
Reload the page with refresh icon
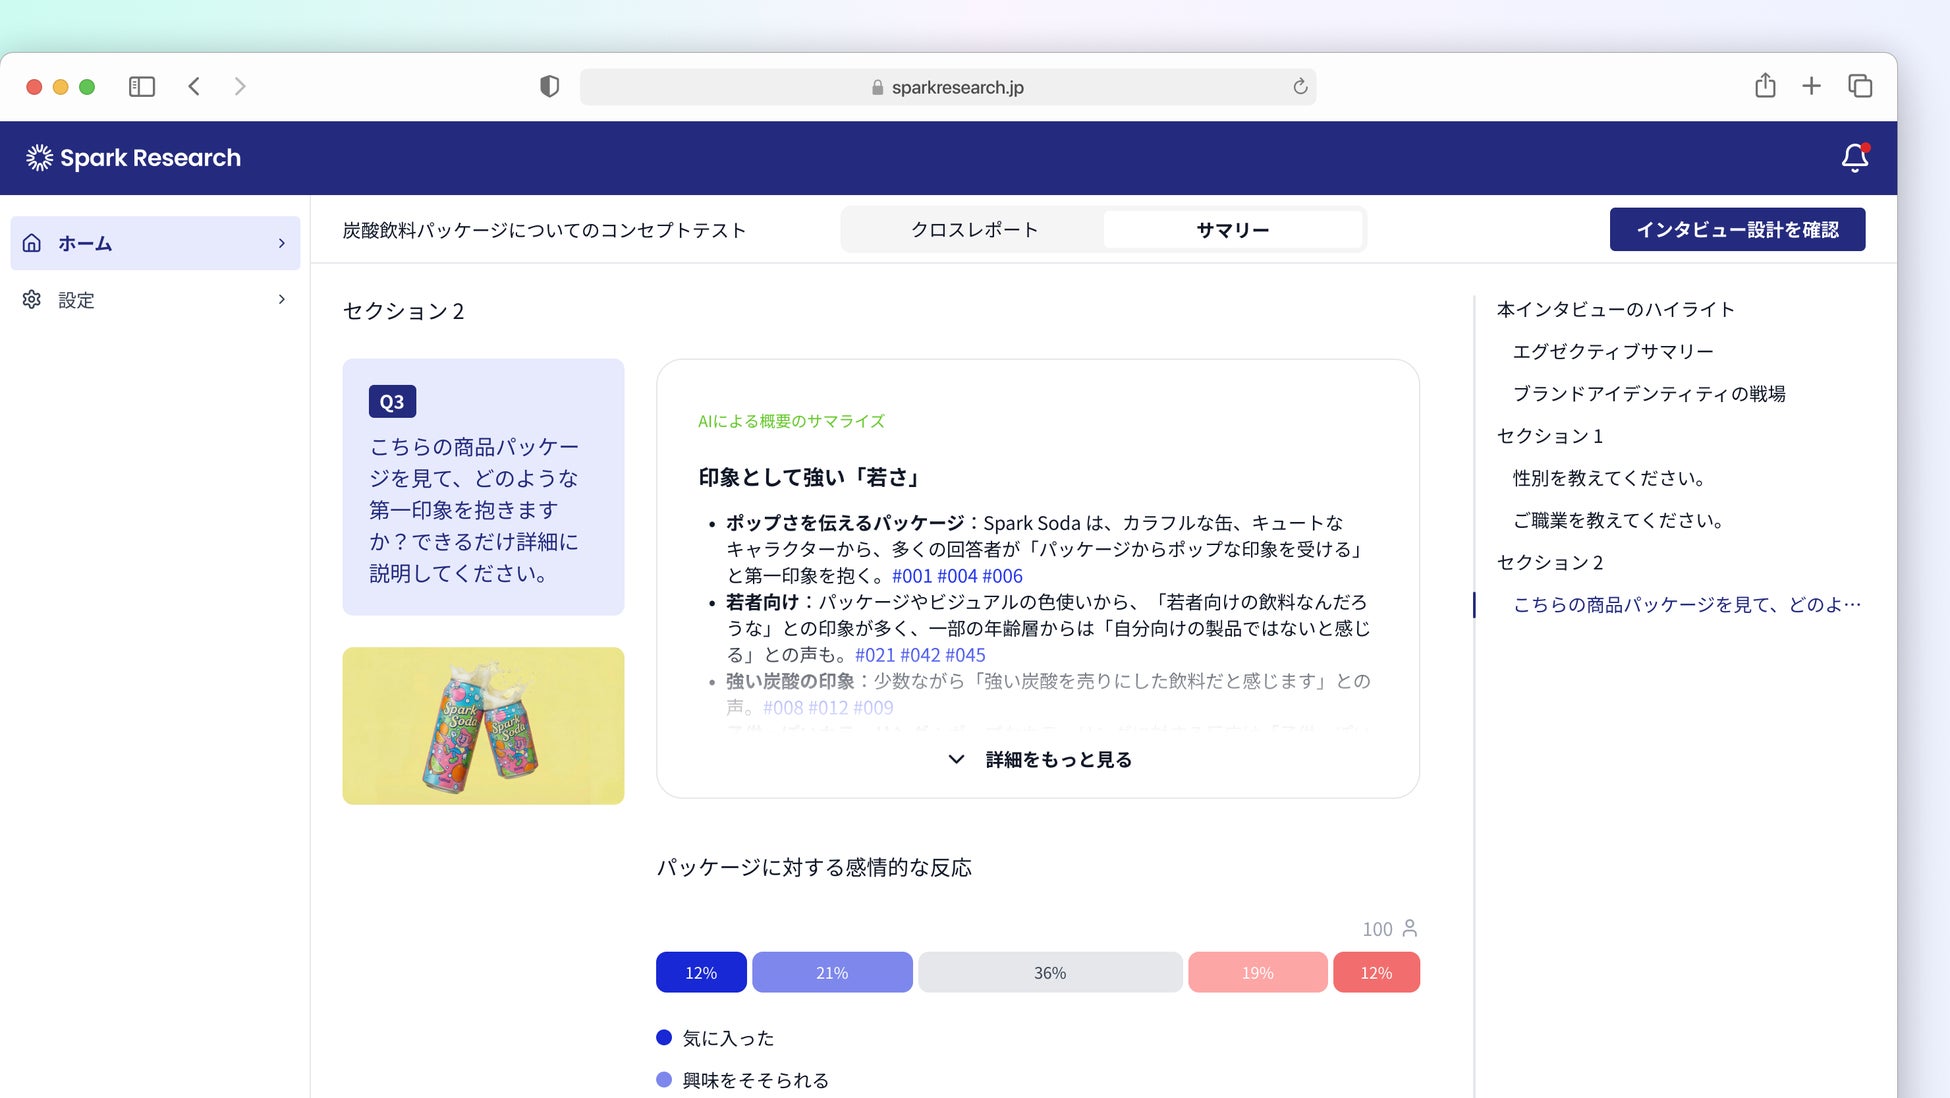point(1299,87)
